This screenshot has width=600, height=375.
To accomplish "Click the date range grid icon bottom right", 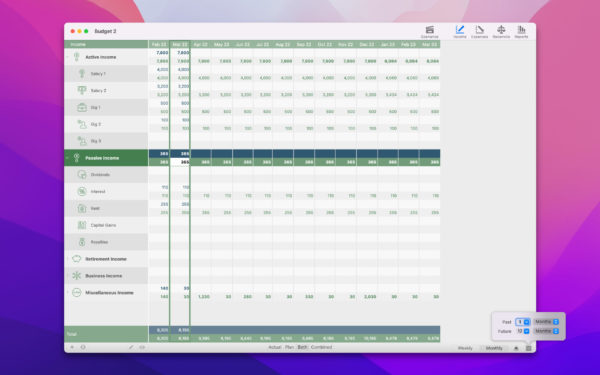I will click(x=528, y=348).
